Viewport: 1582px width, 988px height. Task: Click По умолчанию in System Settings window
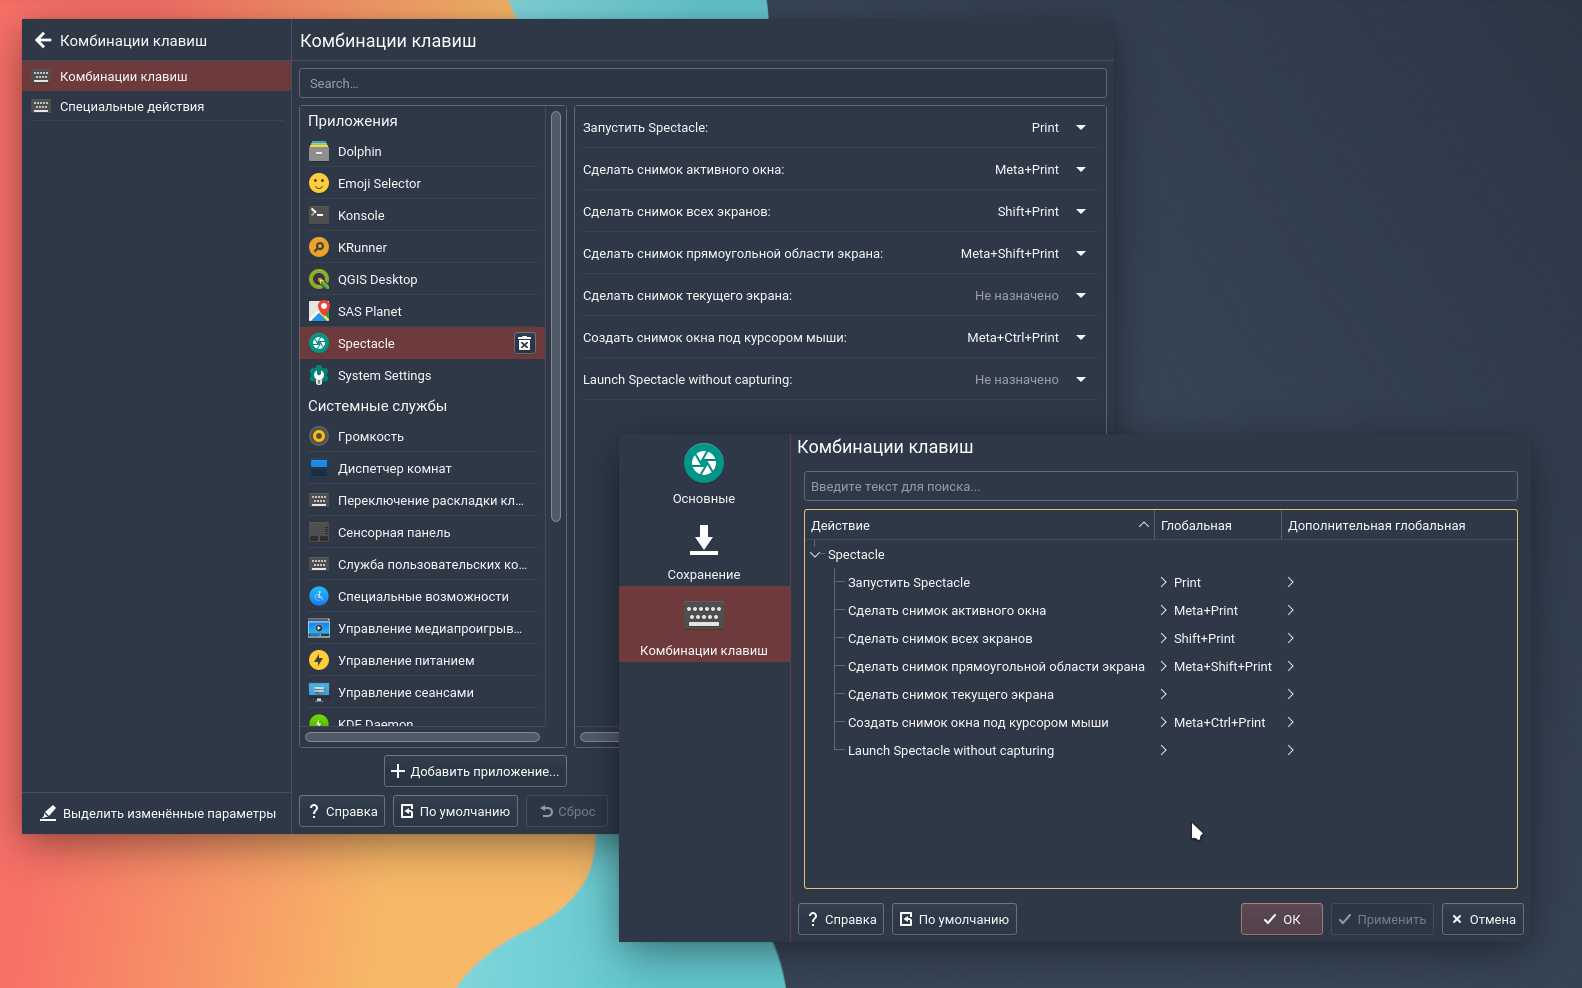tap(455, 811)
